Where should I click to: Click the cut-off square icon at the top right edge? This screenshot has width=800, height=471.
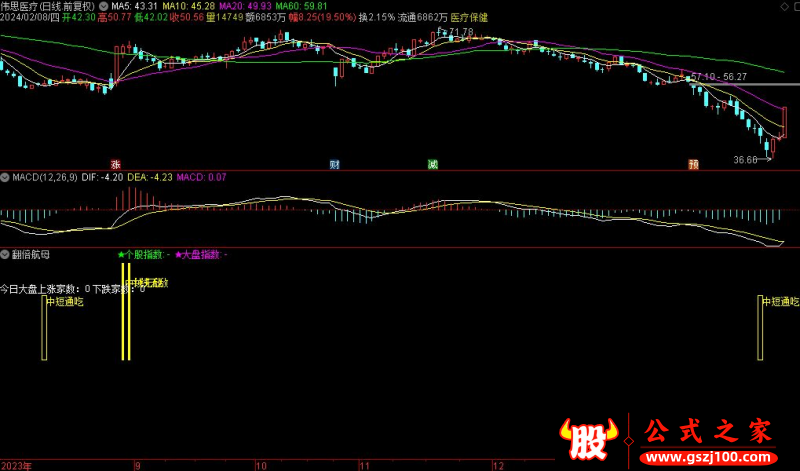(797, 7)
